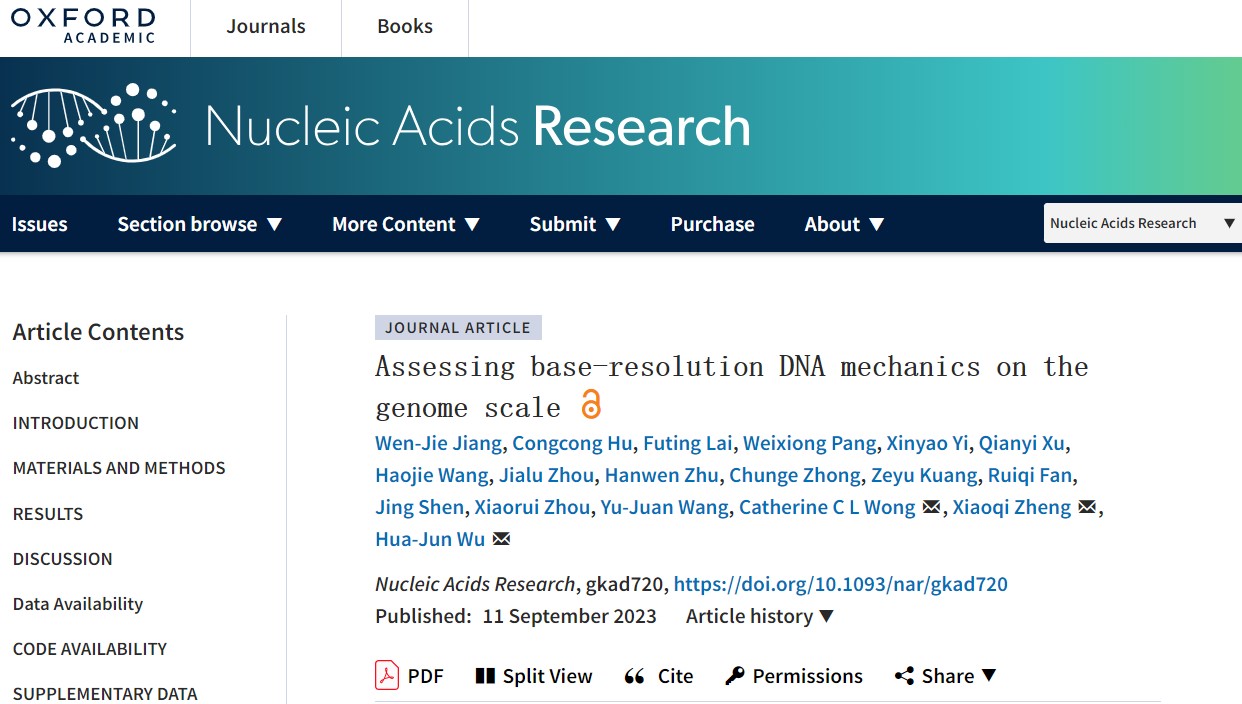
Task: Click the Oxford Academic logo
Action: pyautogui.click(x=83, y=26)
